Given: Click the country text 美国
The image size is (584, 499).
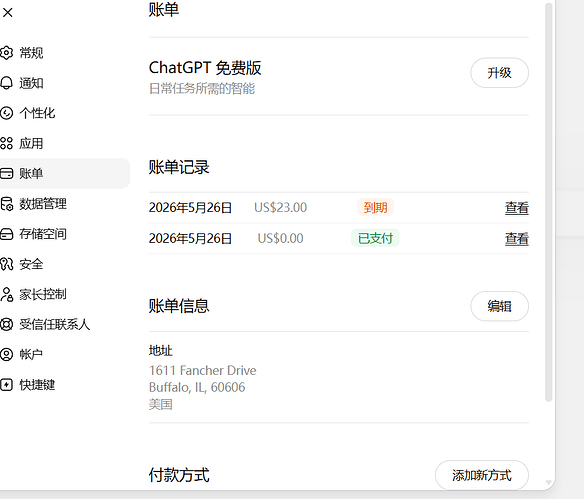Looking at the screenshot, I should (x=161, y=404).
